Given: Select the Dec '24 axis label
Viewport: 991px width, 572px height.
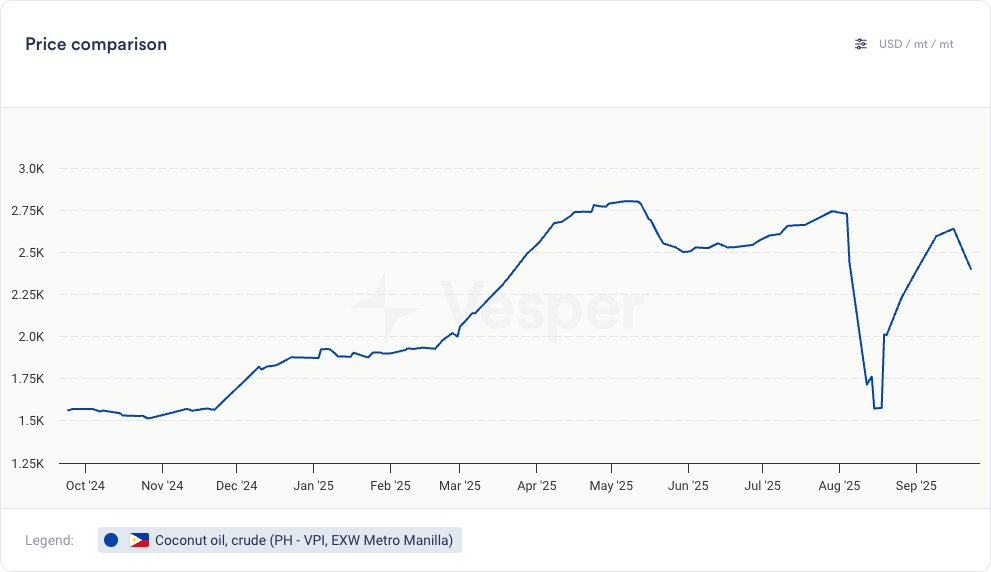Looking at the screenshot, I should point(237,486).
